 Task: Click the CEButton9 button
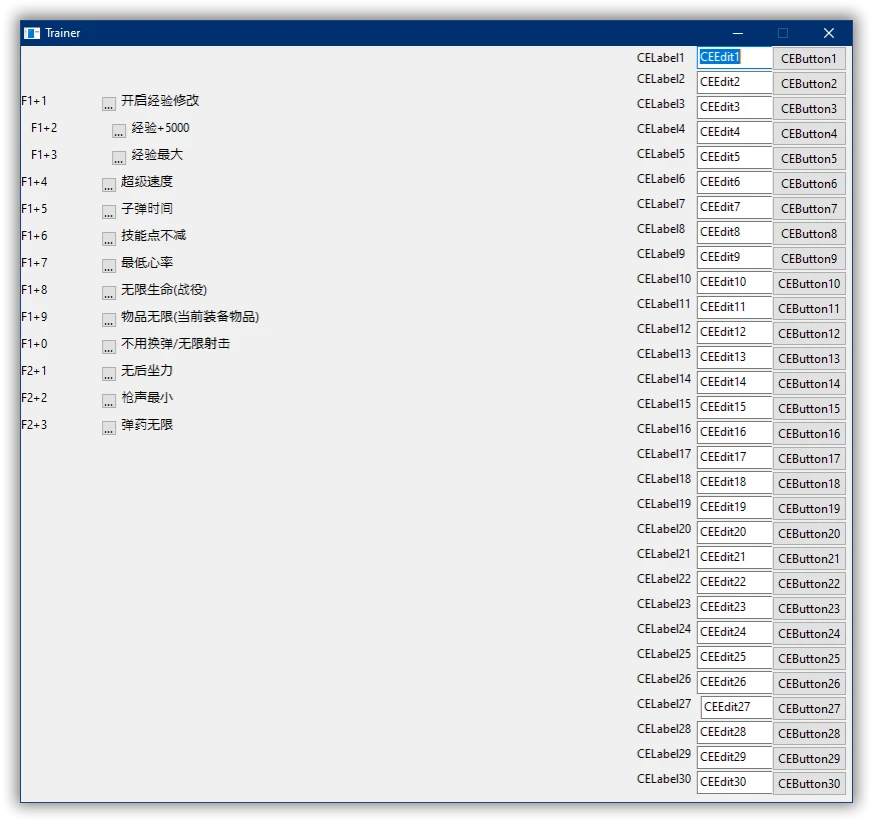(809, 259)
